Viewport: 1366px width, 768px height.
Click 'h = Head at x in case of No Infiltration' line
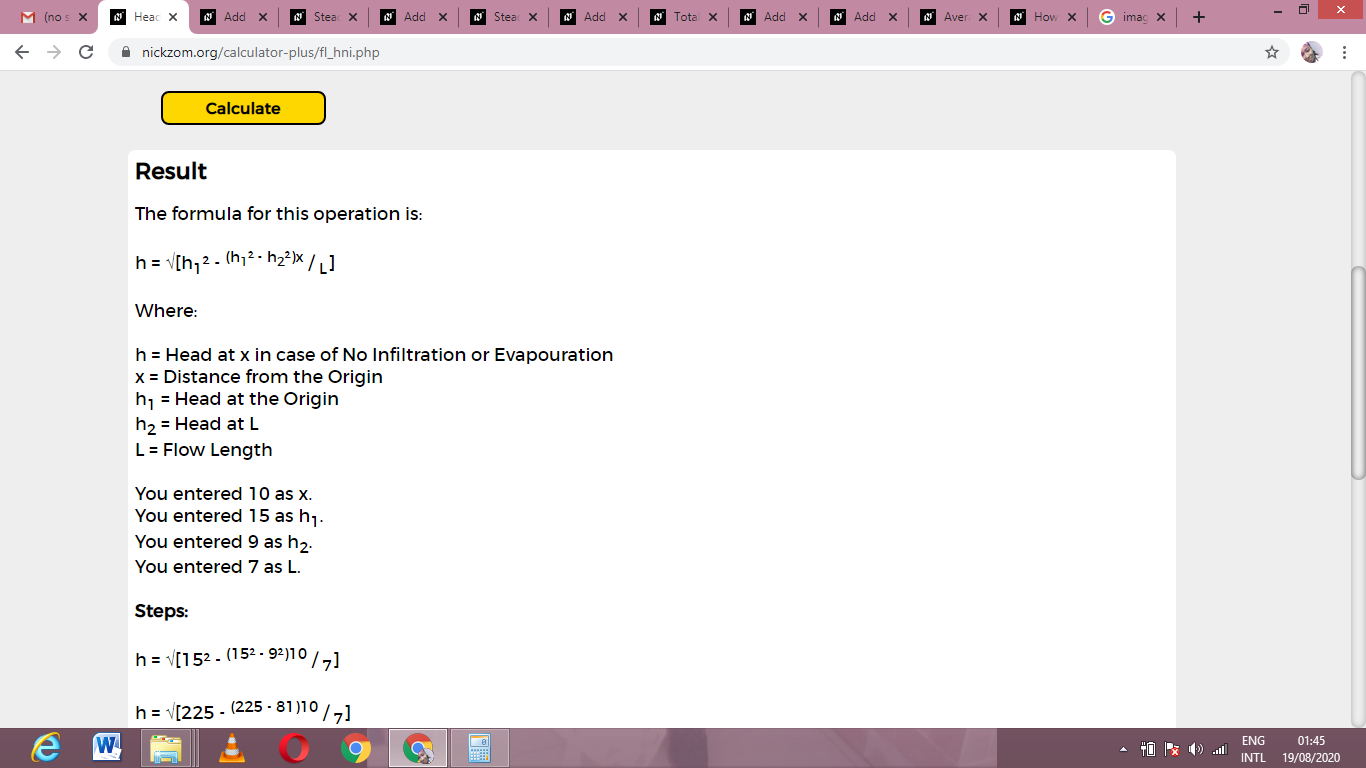374,355
